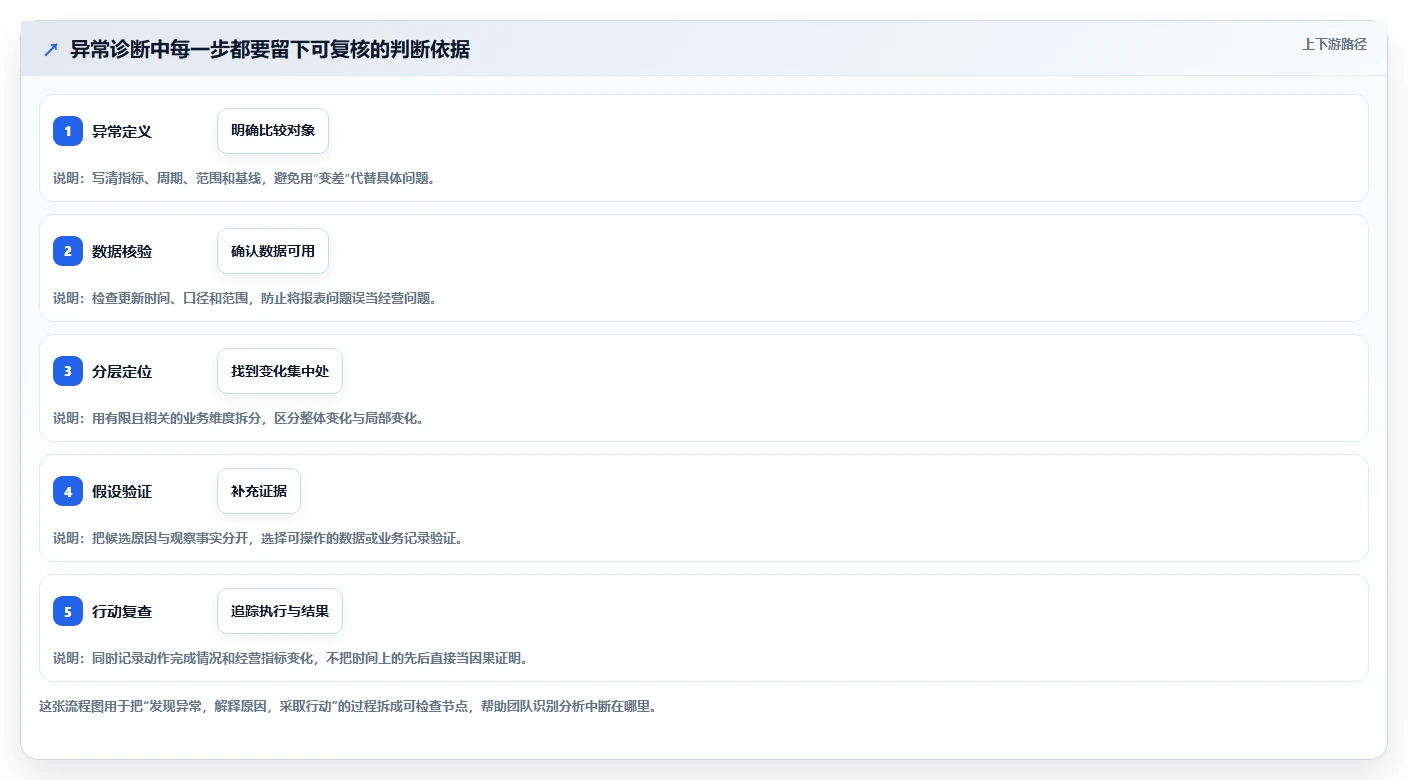Click the 补充证据 button
This screenshot has width=1408, height=780.
(259, 491)
